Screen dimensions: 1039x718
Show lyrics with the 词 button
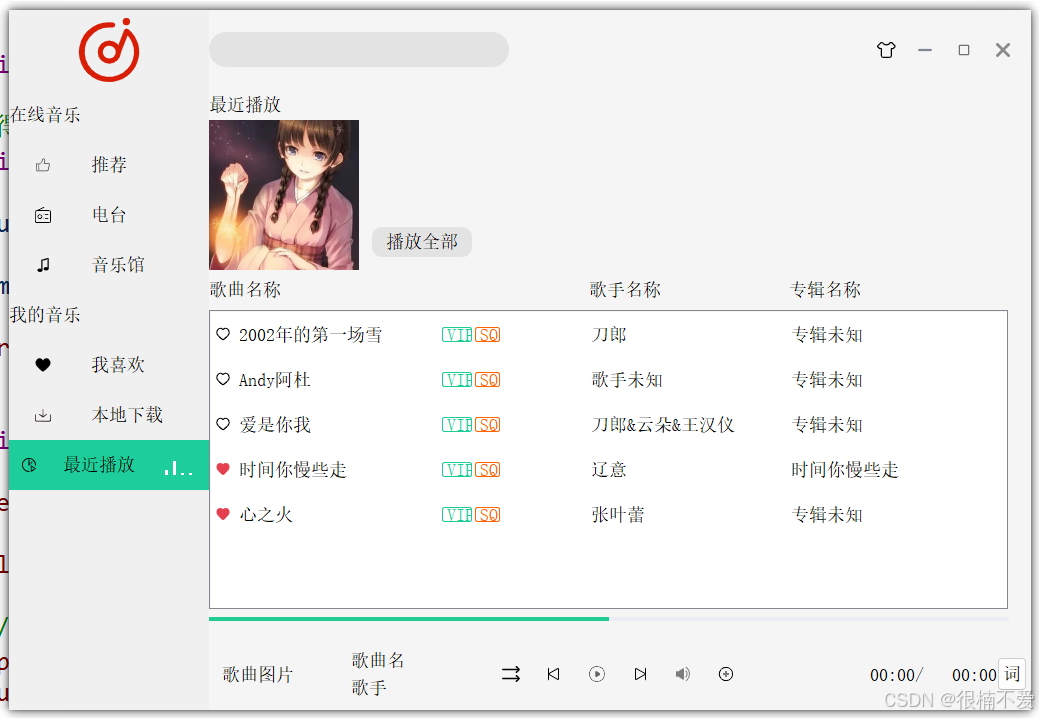point(1012,674)
